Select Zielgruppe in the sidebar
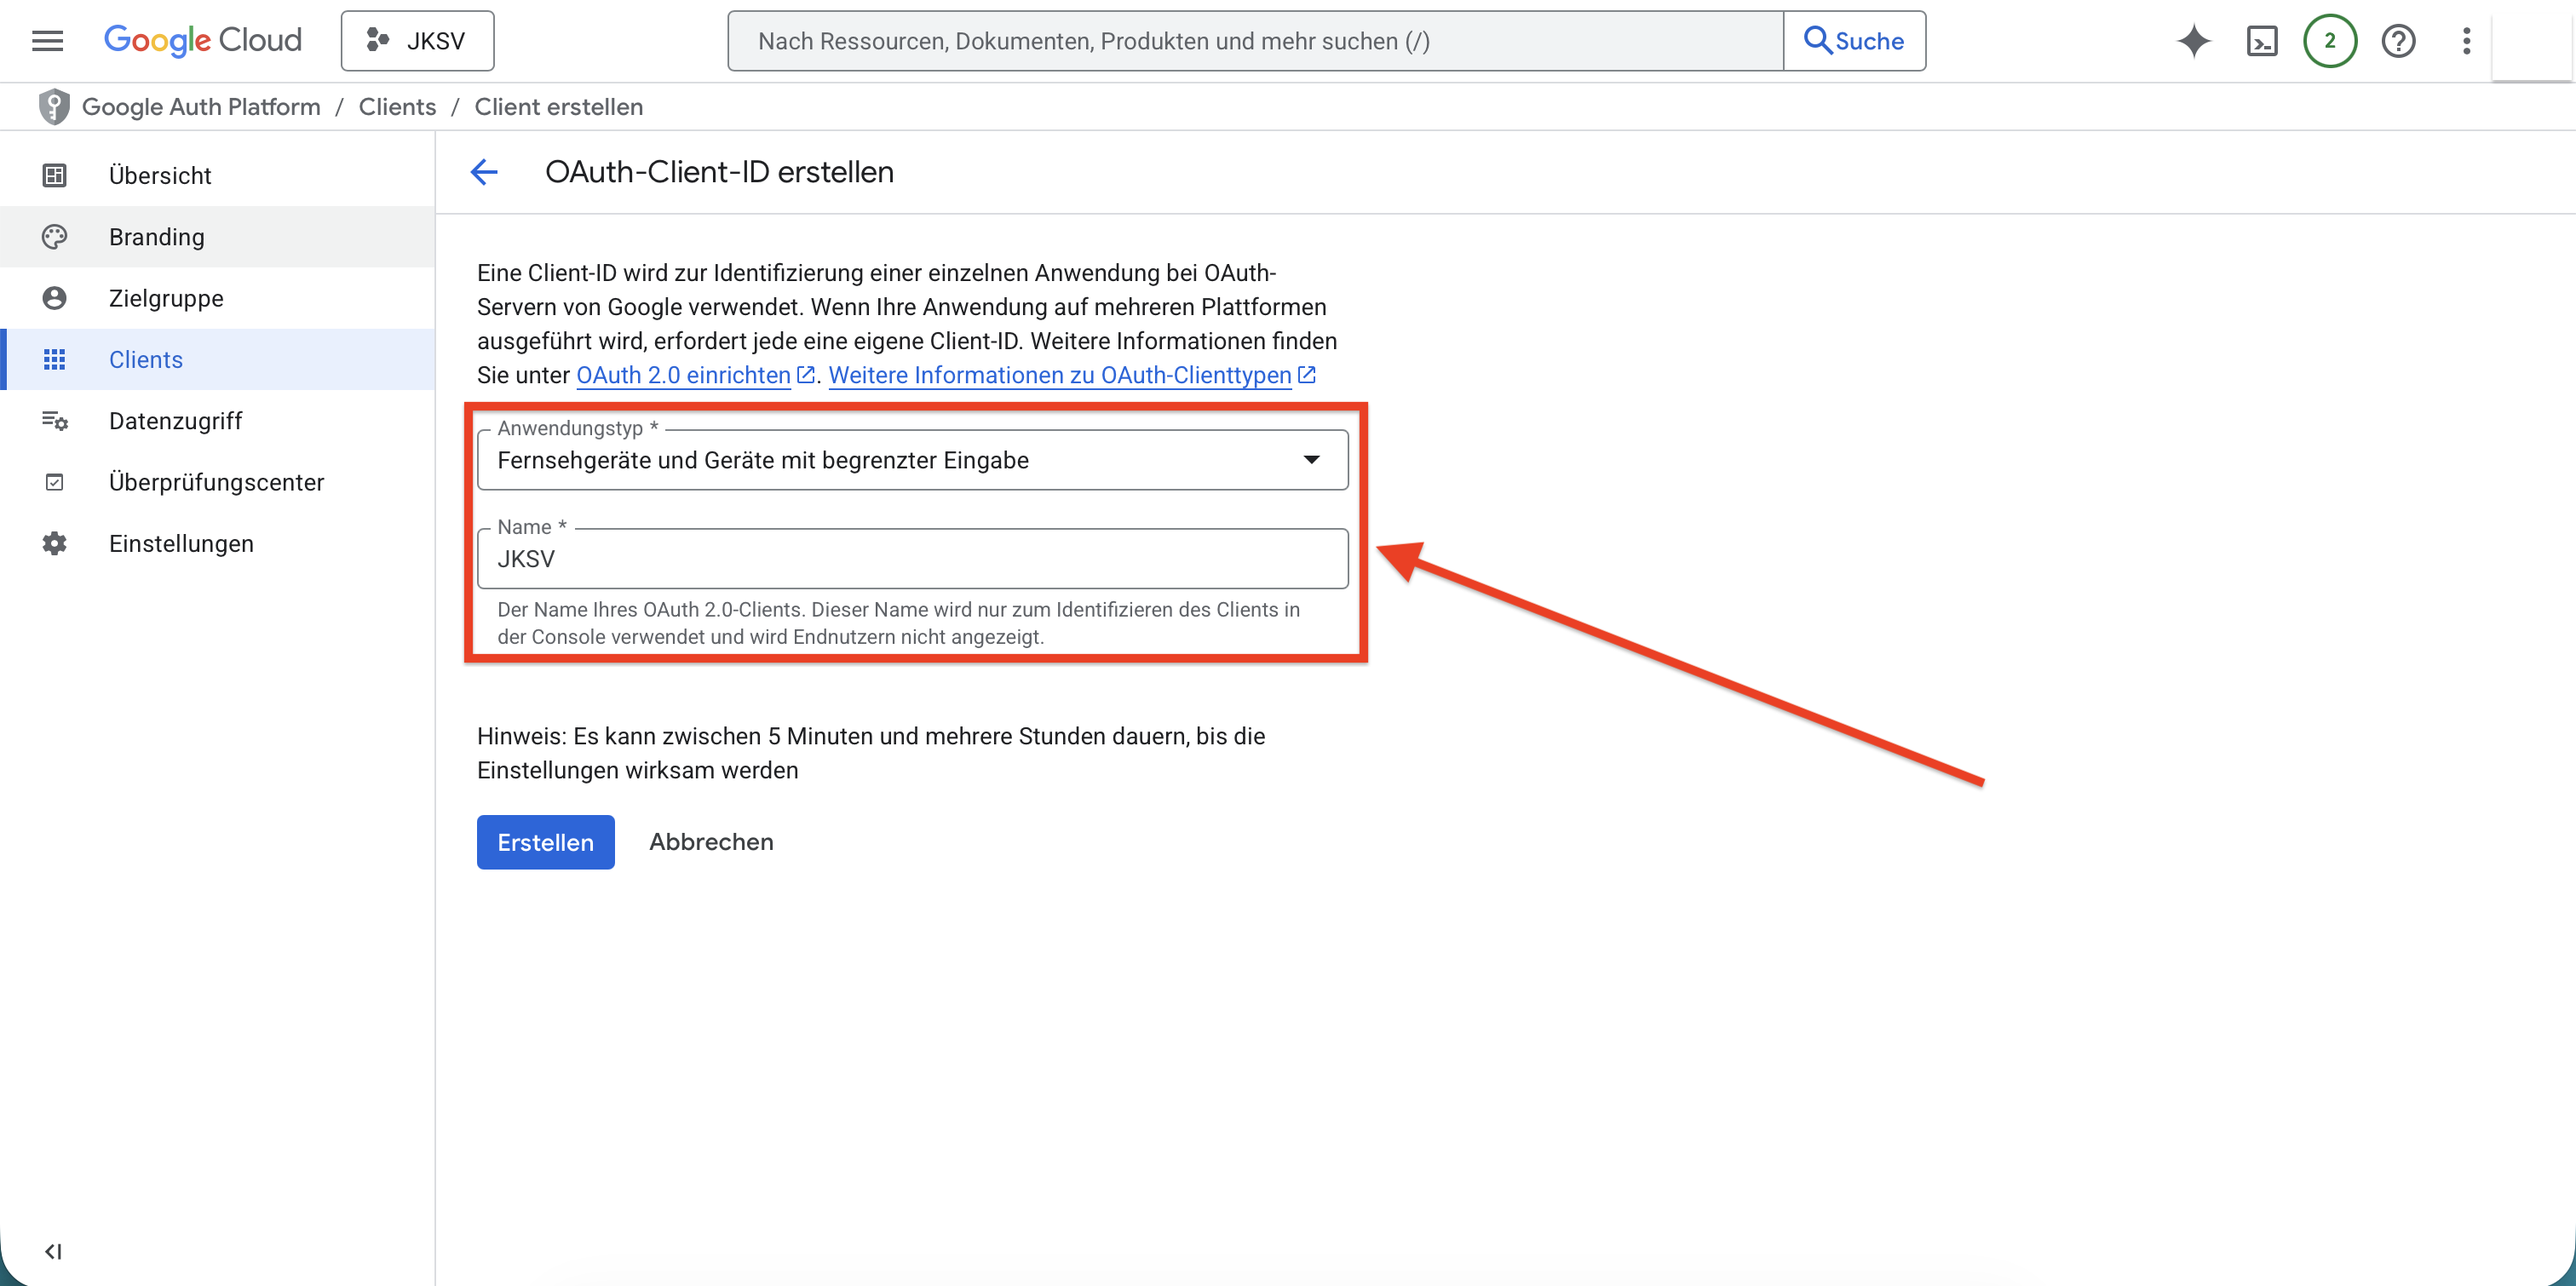The image size is (2576, 1286). 166,298
